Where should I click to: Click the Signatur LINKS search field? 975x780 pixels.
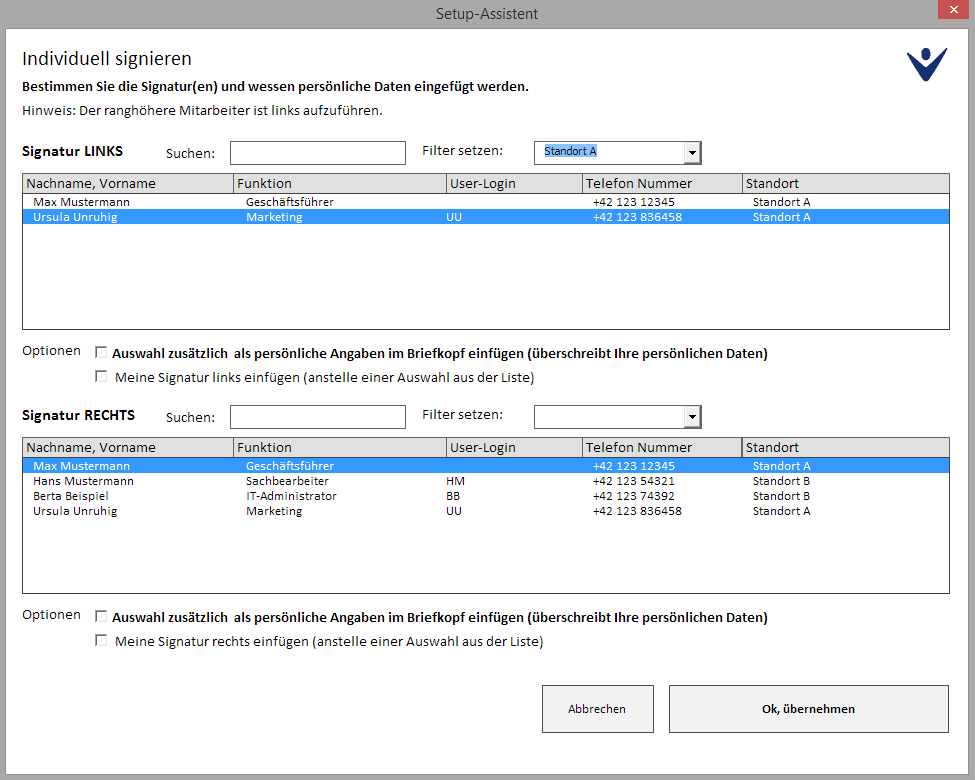click(317, 153)
